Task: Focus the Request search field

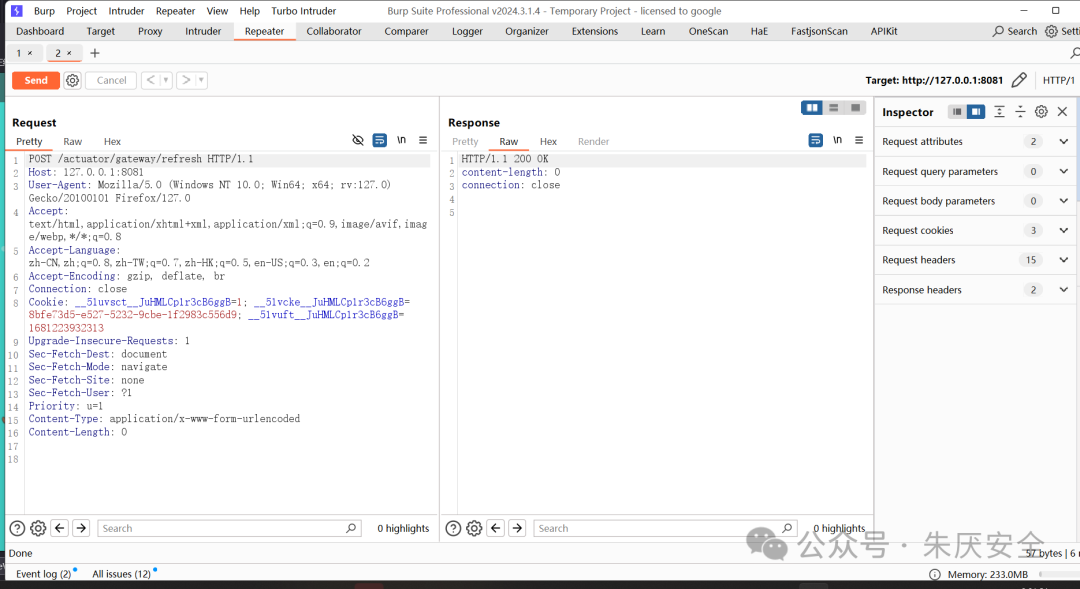Action: pos(229,528)
